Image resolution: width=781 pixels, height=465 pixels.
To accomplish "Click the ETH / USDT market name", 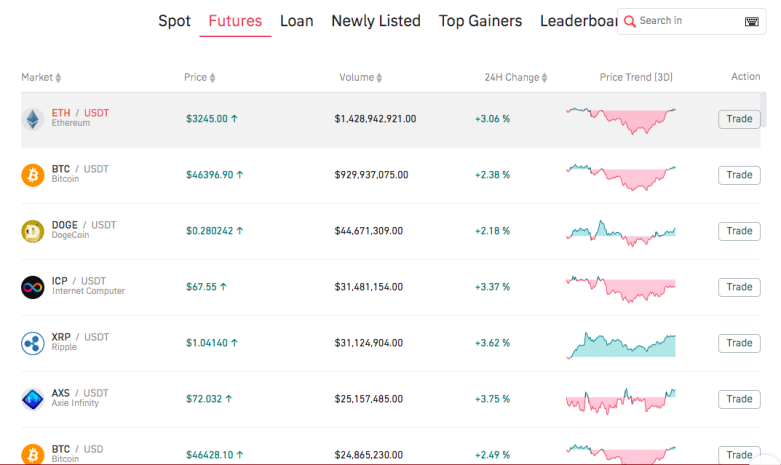I will [80, 113].
